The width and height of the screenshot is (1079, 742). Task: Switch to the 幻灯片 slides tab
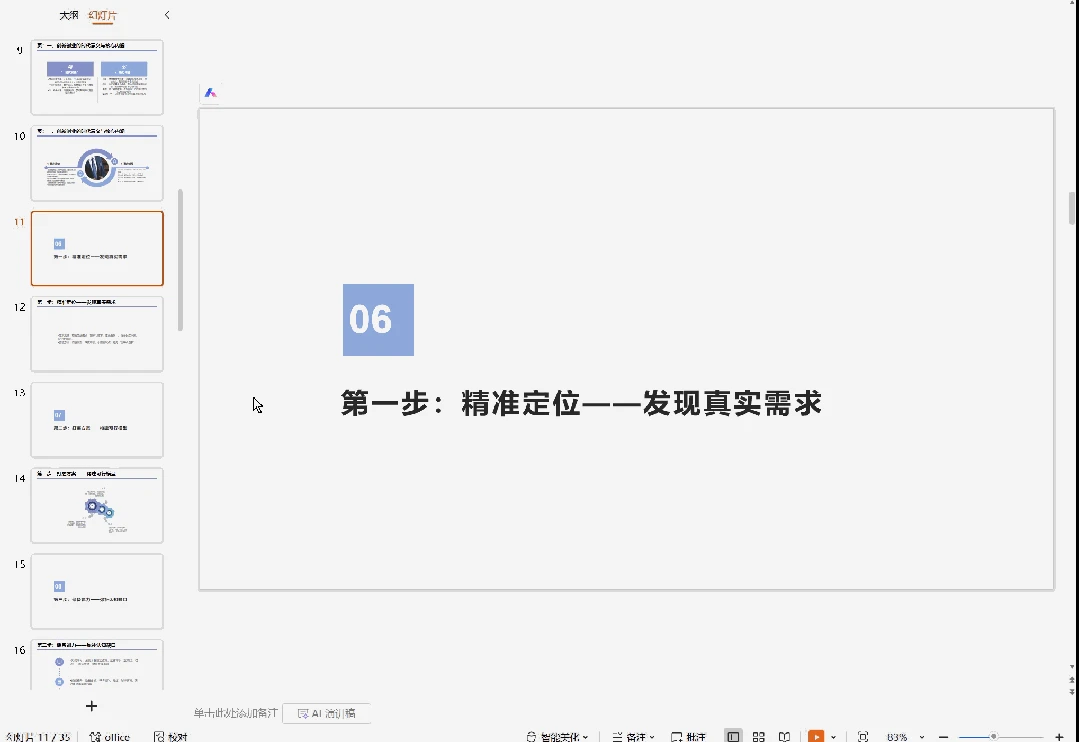103,15
